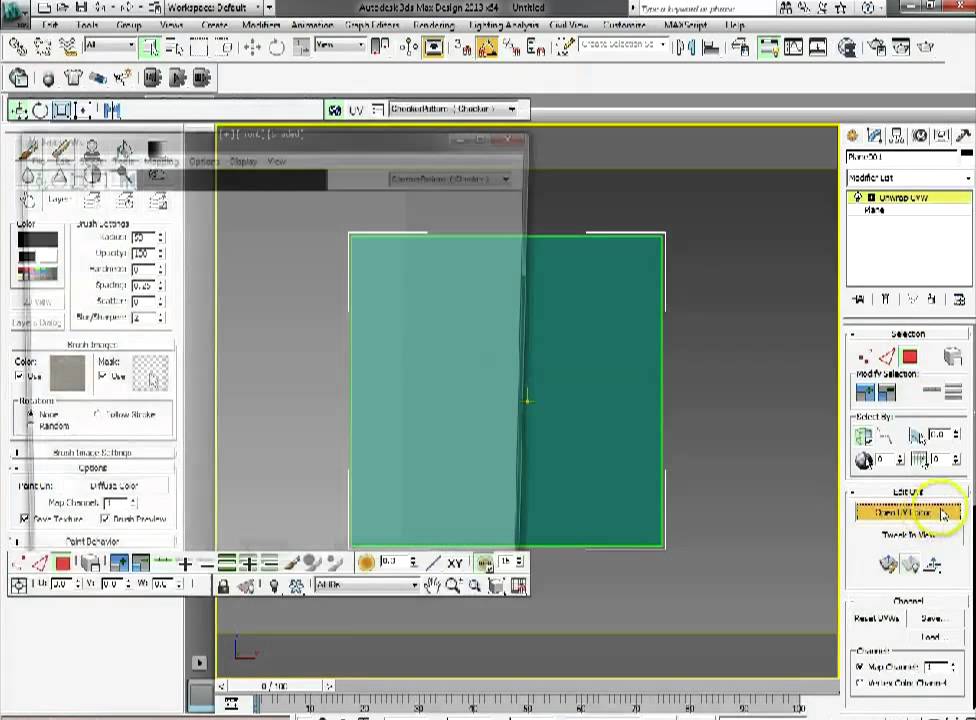Click the black color swatch in Color group
Screen dimensions: 976x720
point(37,240)
